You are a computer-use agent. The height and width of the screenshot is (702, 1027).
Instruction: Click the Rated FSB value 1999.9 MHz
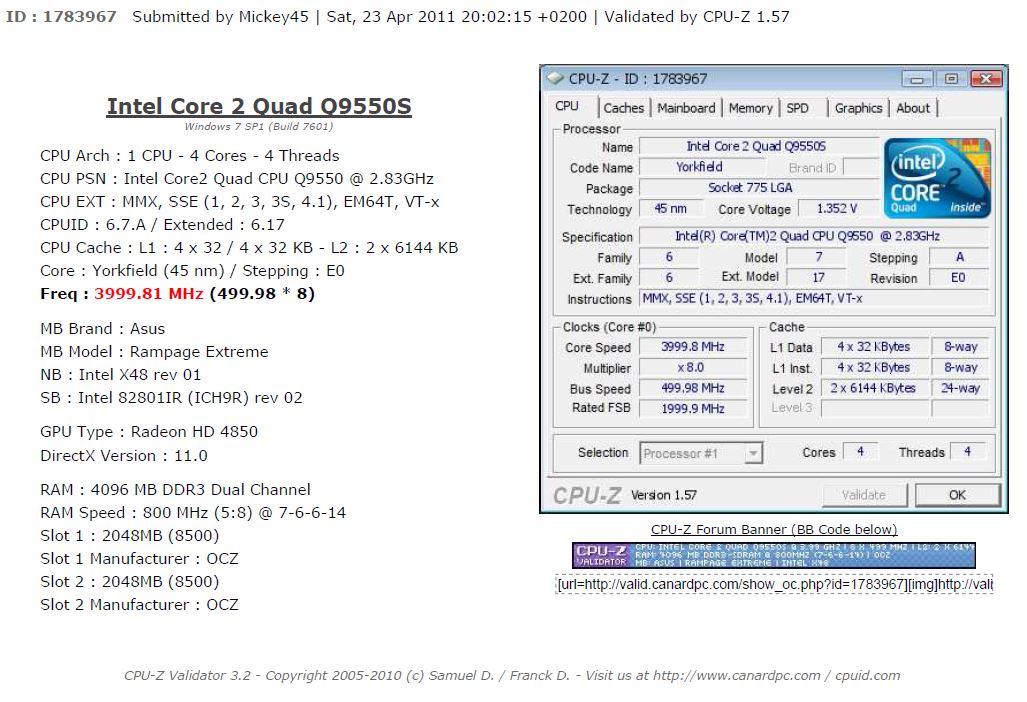[692, 409]
